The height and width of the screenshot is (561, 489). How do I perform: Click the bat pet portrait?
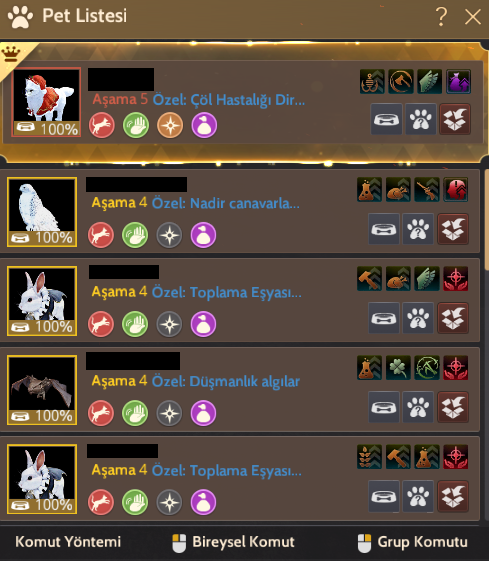(x=42, y=390)
